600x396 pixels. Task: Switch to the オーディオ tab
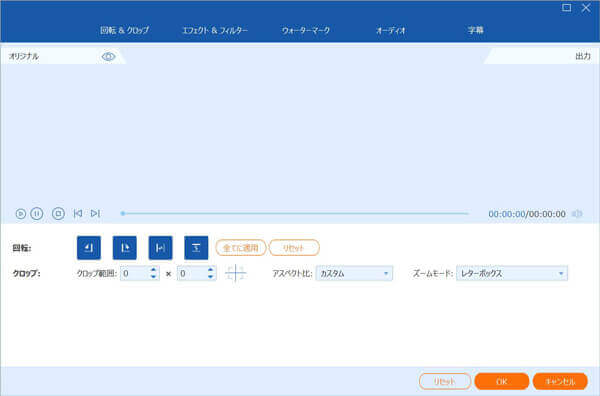pos(391,30)
